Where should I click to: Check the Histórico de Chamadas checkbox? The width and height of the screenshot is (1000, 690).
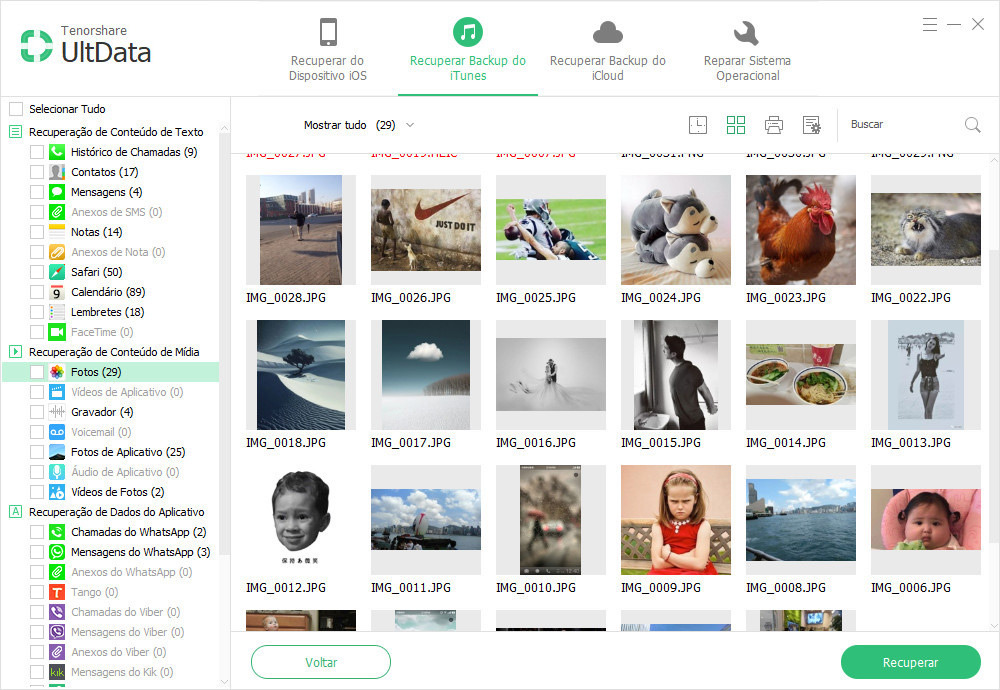coord(37,152)
